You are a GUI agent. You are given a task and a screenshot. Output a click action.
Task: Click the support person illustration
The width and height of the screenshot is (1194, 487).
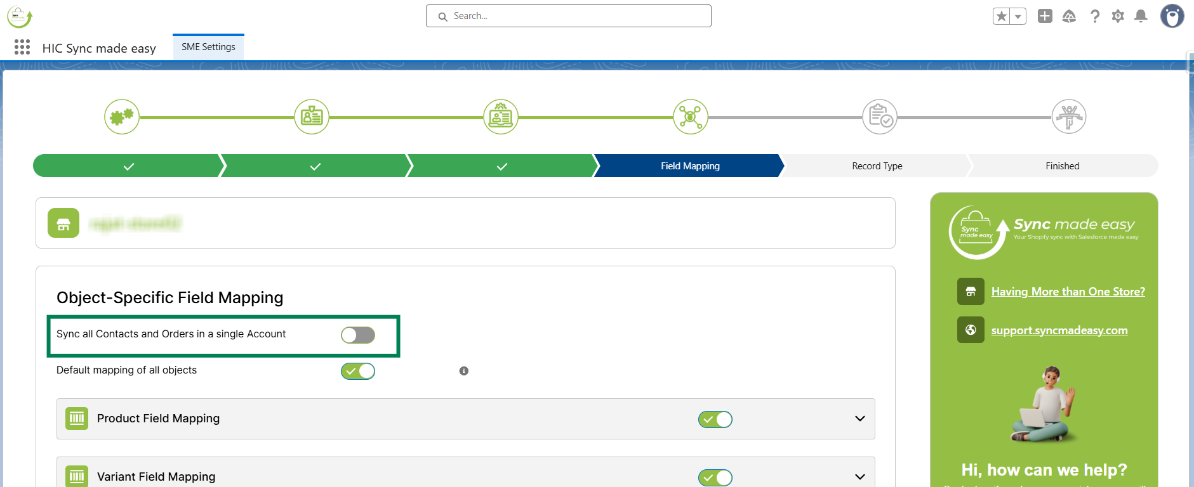[1044, 403]
